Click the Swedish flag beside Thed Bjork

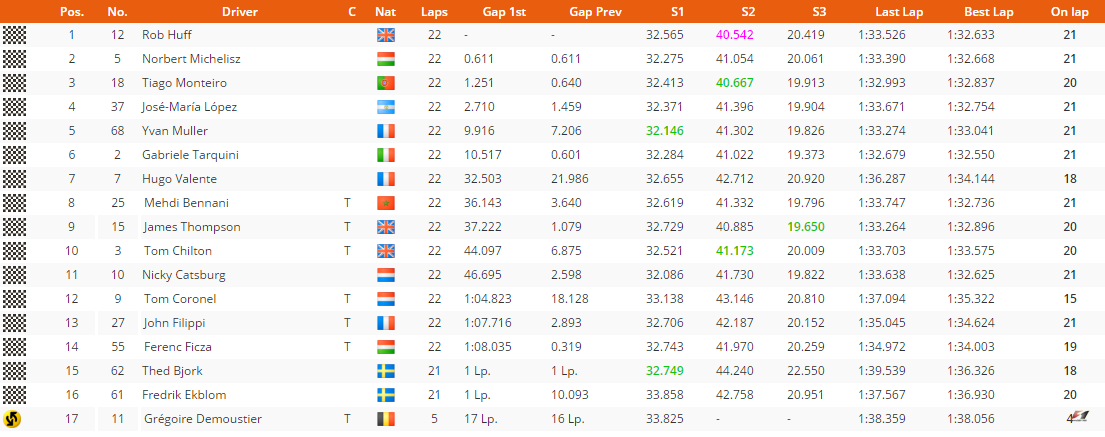(x=387, y=371)
